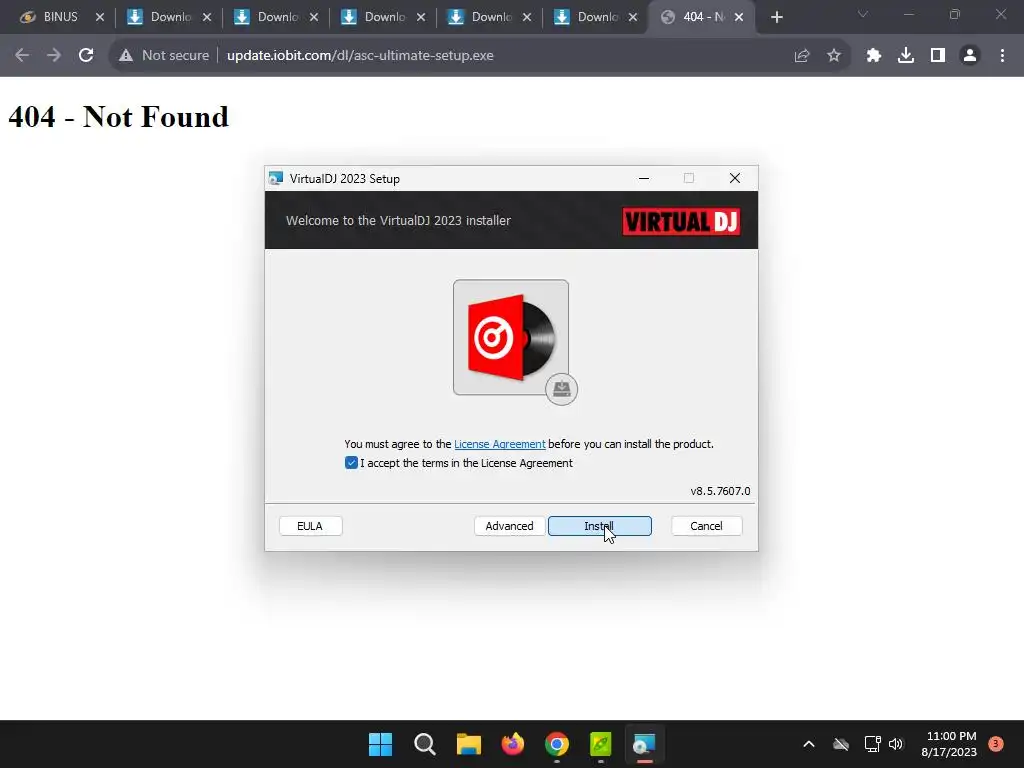
Task: Go back in Chrome
Action: [x=22, y=56]
